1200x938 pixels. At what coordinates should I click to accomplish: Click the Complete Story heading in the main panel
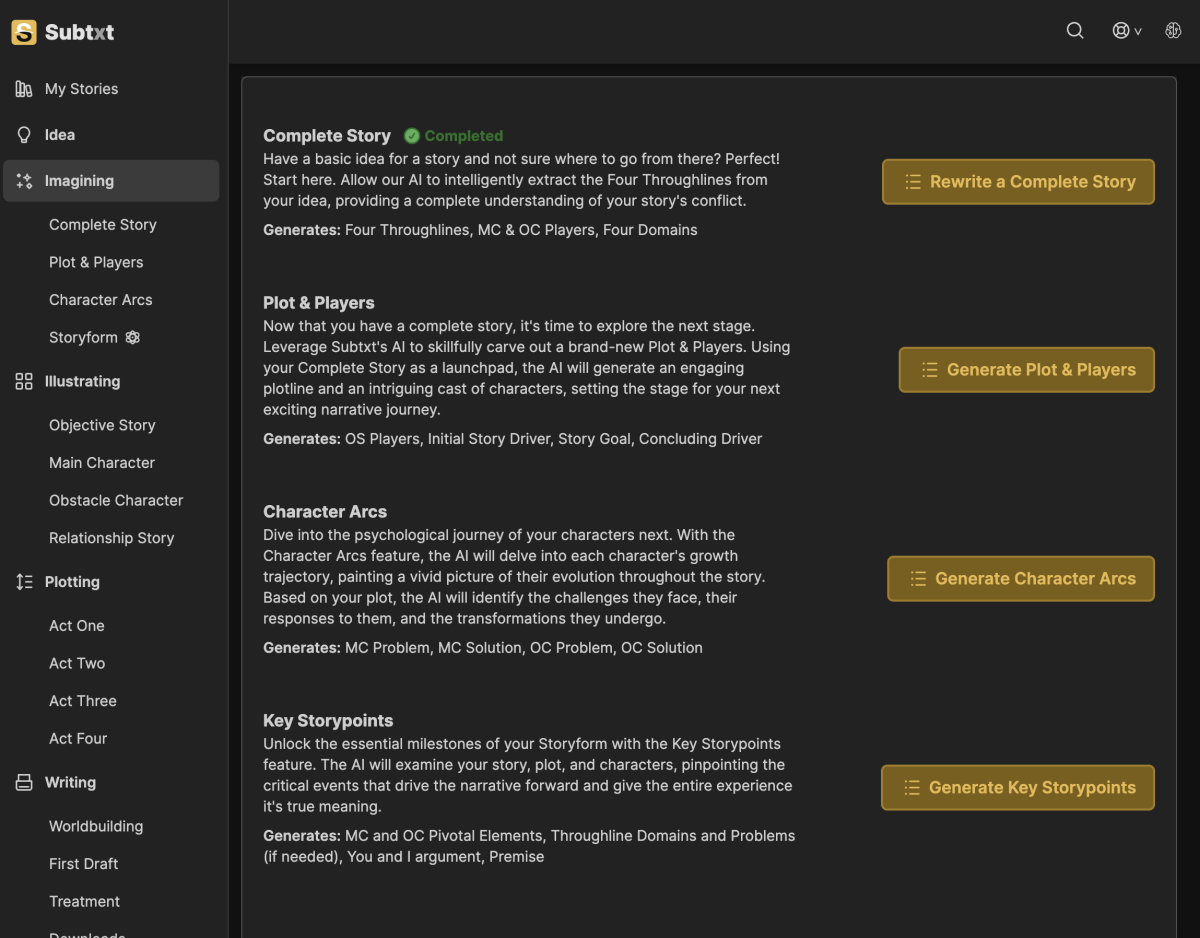327,136
